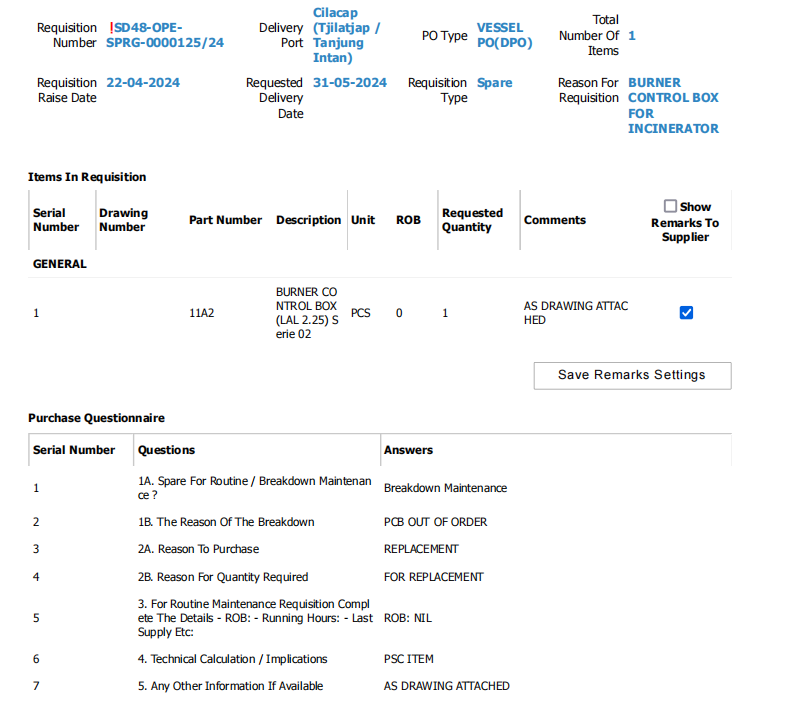
Task: Open requisition number SD48-OPE-SPRG-0000125/24
Action: (165, 35)
